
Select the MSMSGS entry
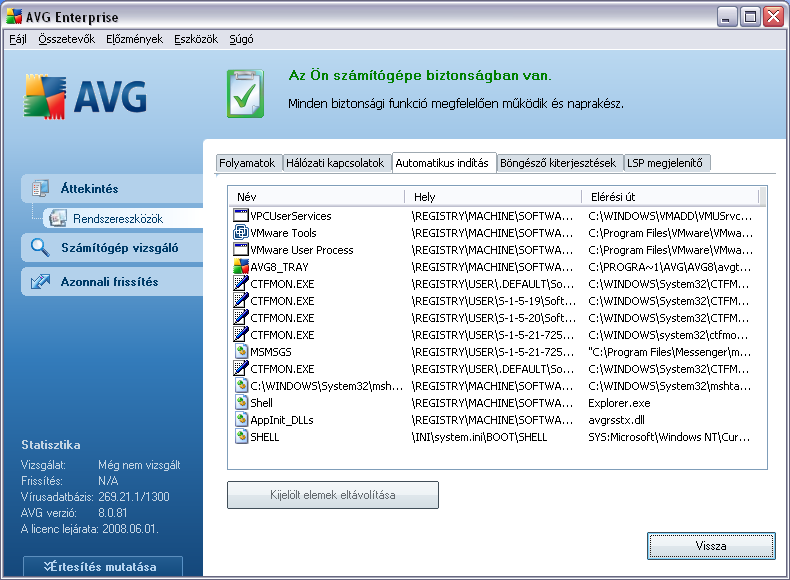tap(271, 352)
